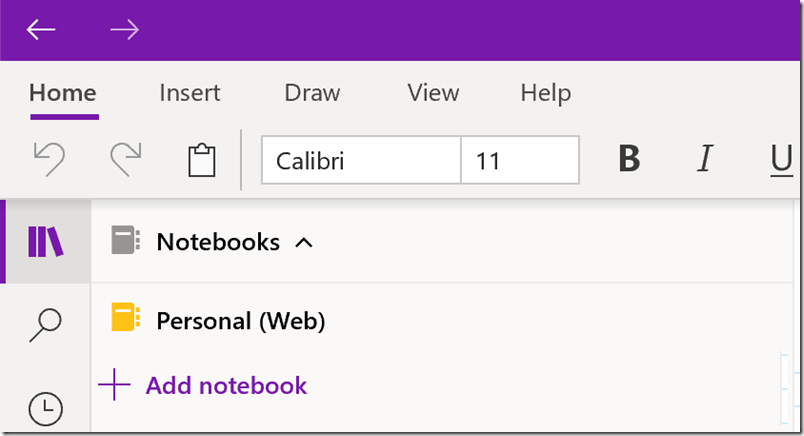Toggle italic formatting
The height and width of the screenshot is (436, 804).
(x=705, y=160)
